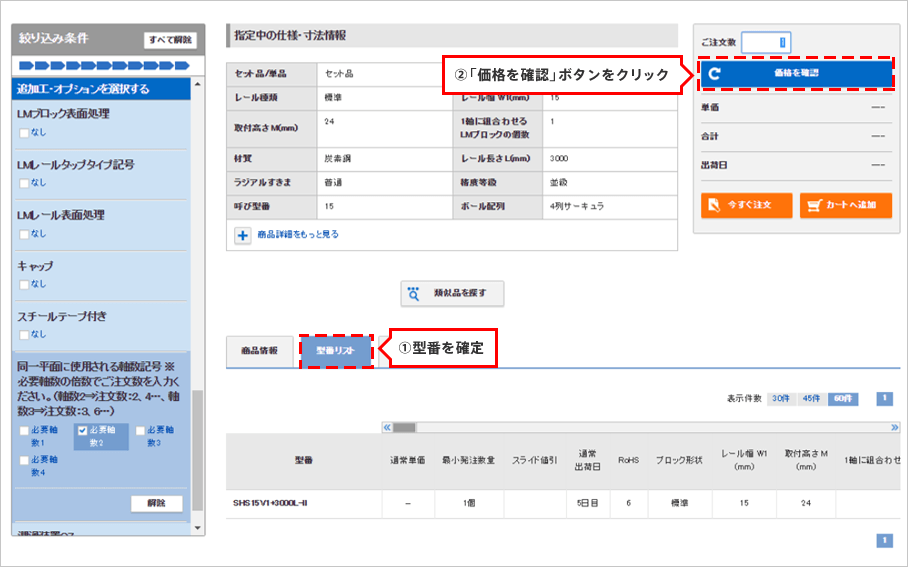Click the cart icon on カートへ追加 button

817,205
